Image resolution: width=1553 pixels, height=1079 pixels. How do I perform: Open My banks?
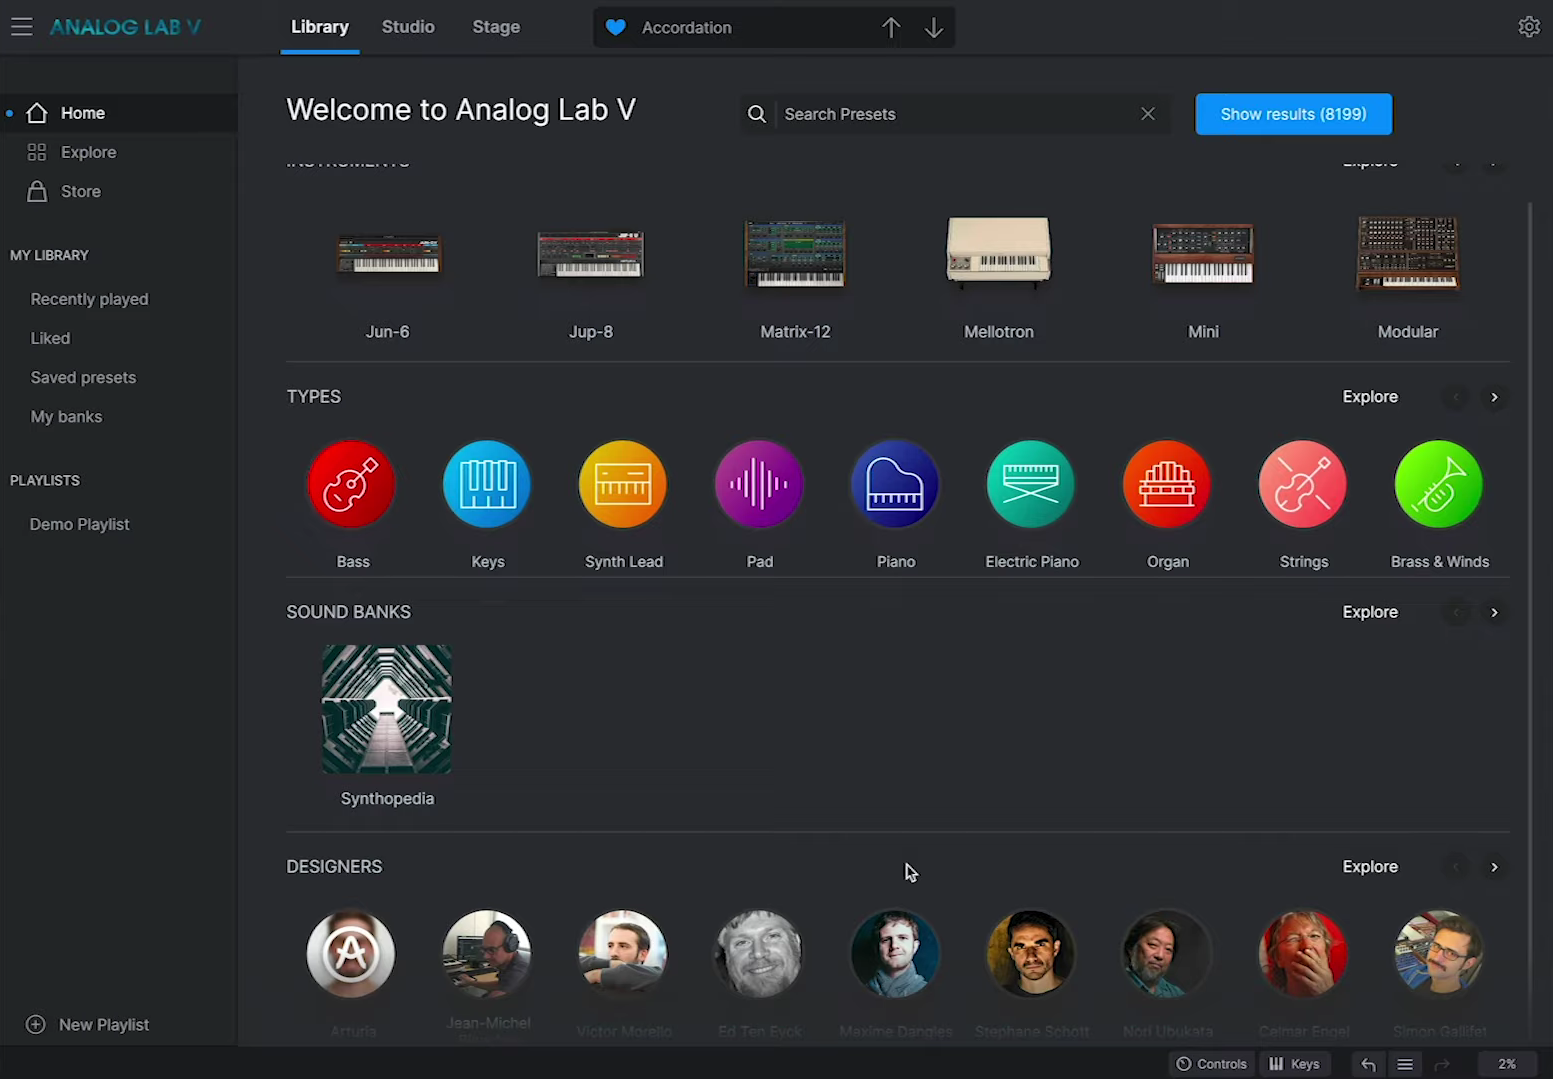pos(66,416)
